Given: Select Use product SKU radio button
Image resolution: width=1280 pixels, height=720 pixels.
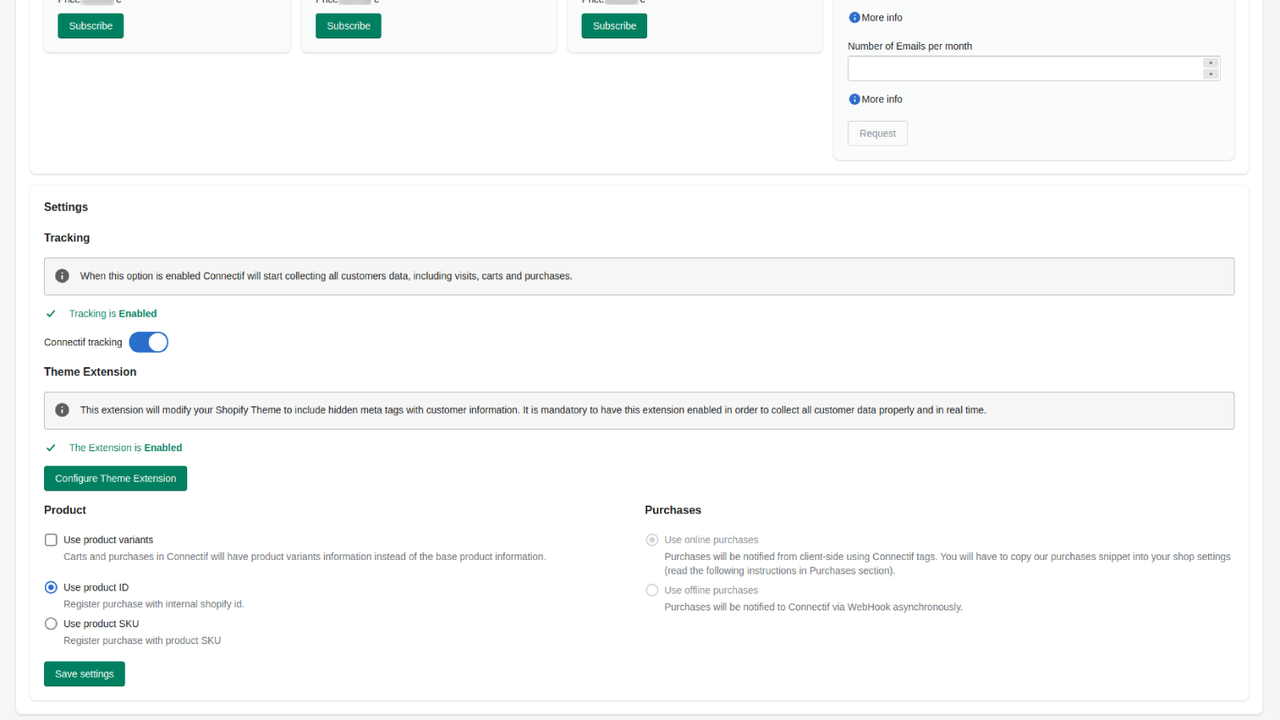Looking at the screenshot, I should 51,624.
